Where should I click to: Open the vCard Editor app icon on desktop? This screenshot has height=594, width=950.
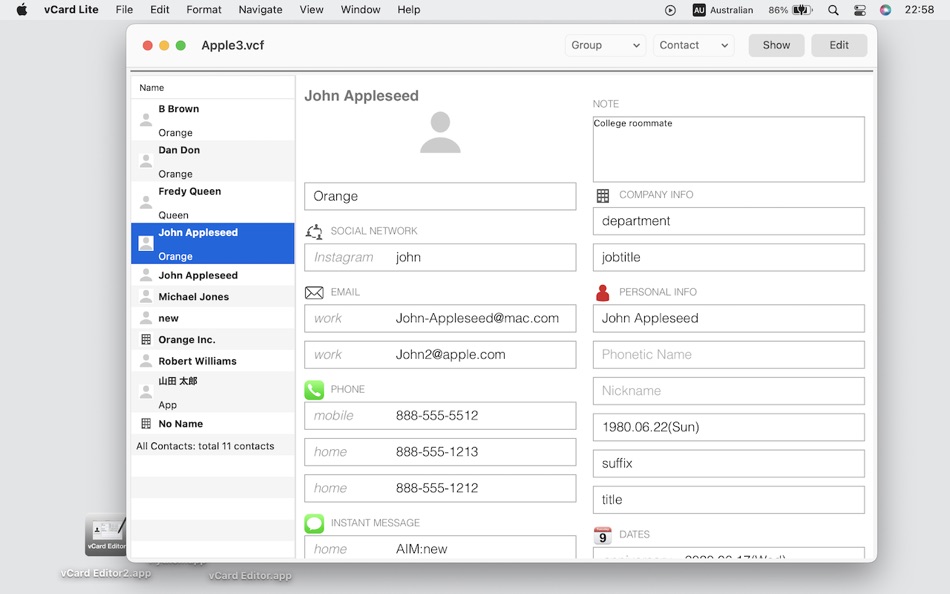click(105, 535)
